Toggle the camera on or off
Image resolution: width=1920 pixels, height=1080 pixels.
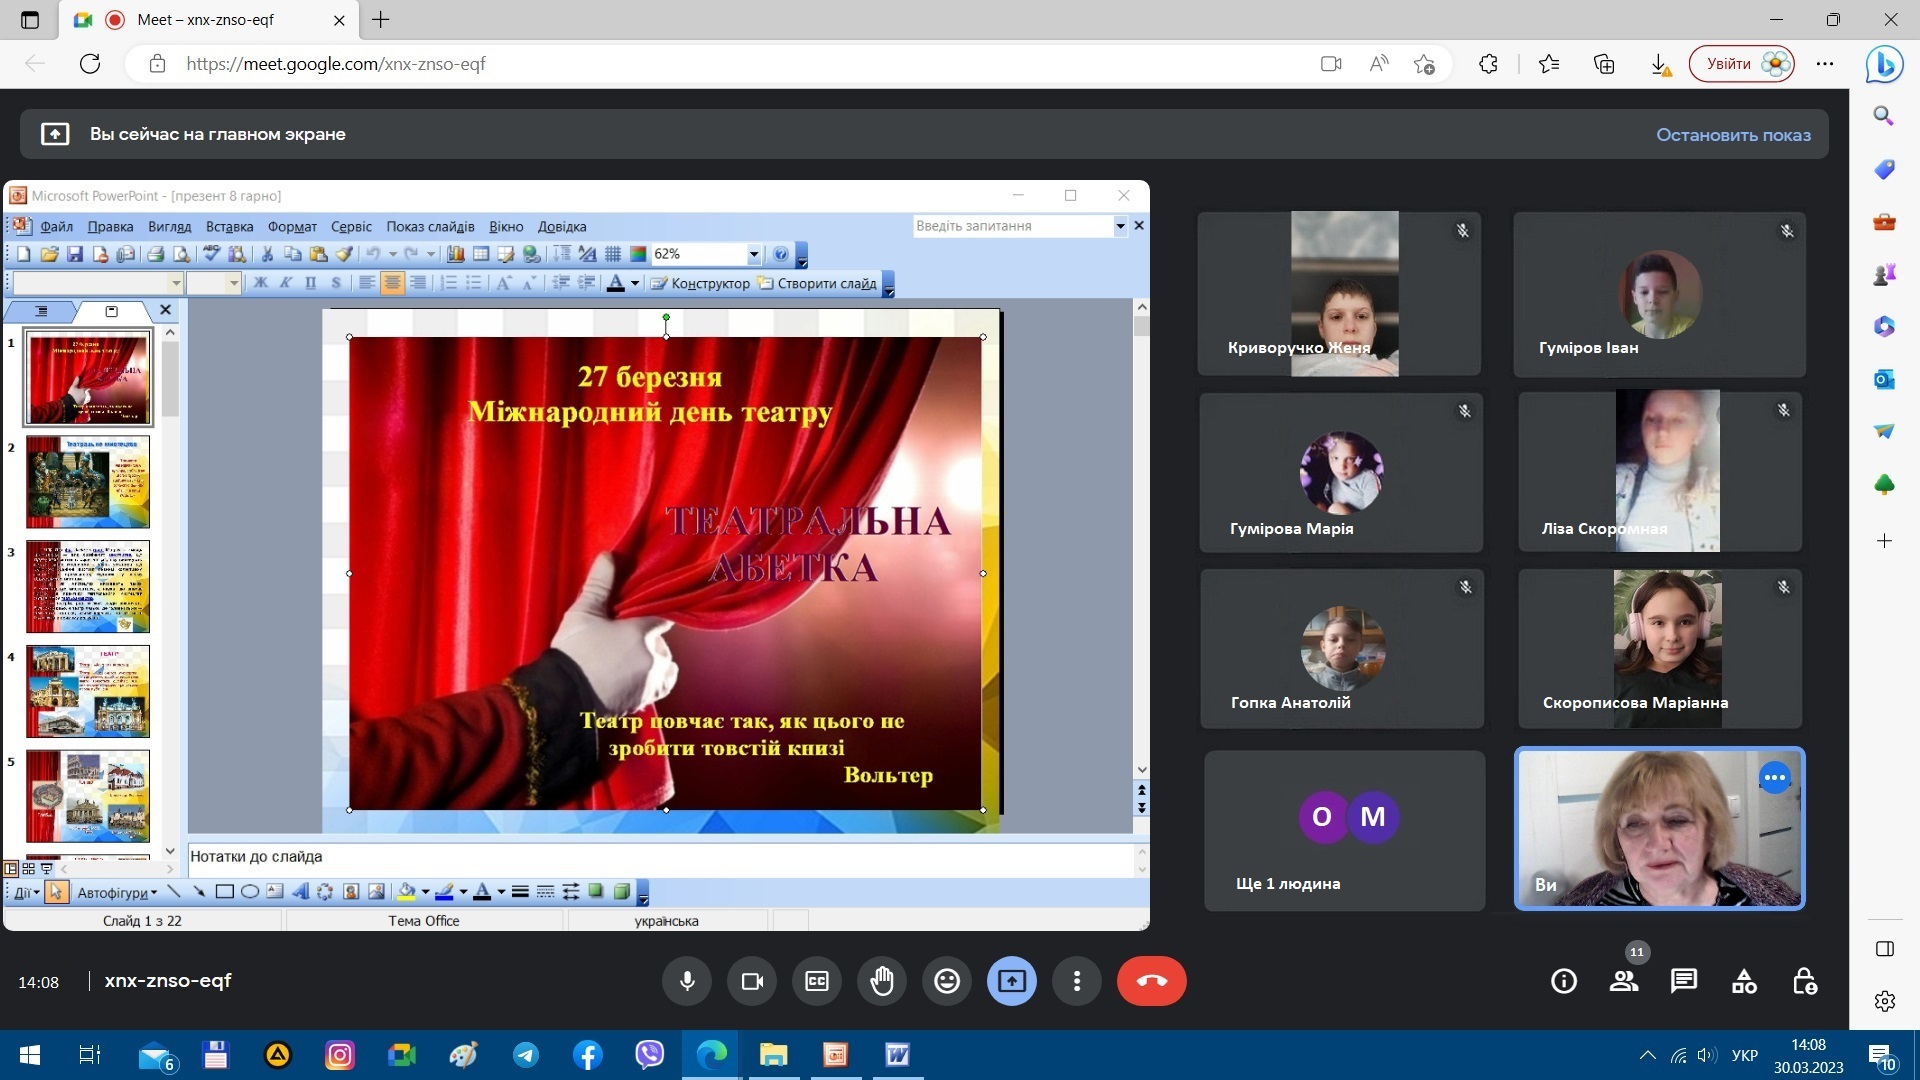(752, 981)
